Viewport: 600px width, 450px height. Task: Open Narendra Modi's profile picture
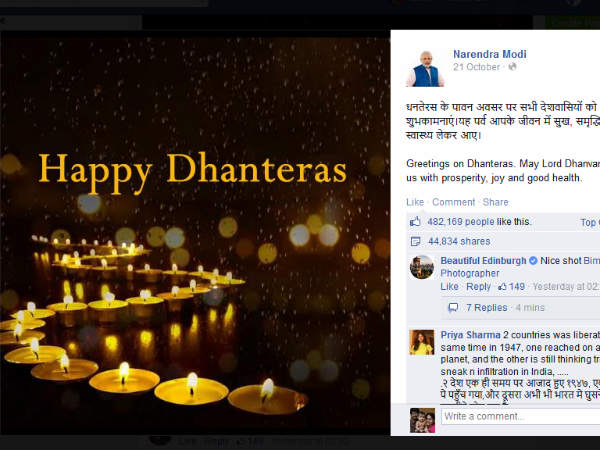pyautogui.click(x=426, y=68)
